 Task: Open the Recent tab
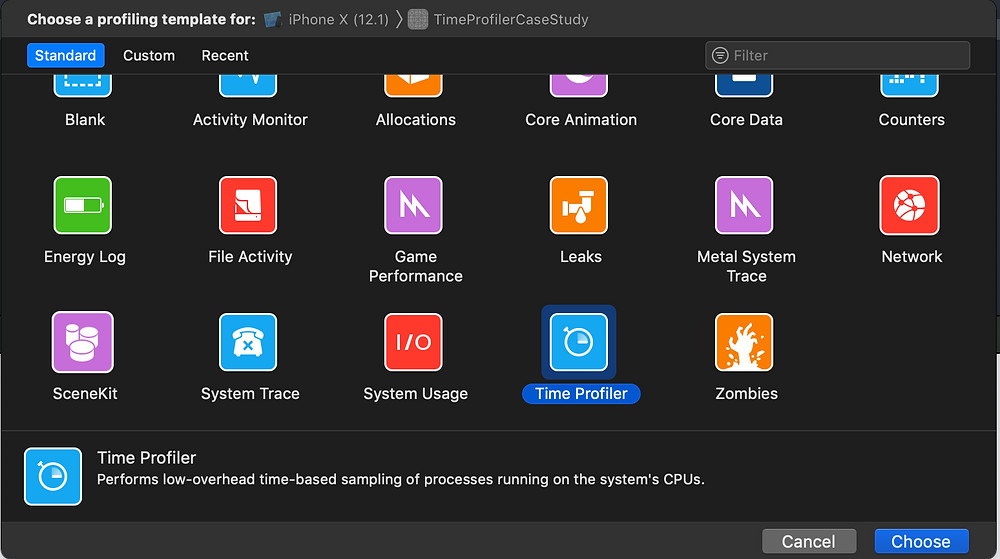[224, 55]
